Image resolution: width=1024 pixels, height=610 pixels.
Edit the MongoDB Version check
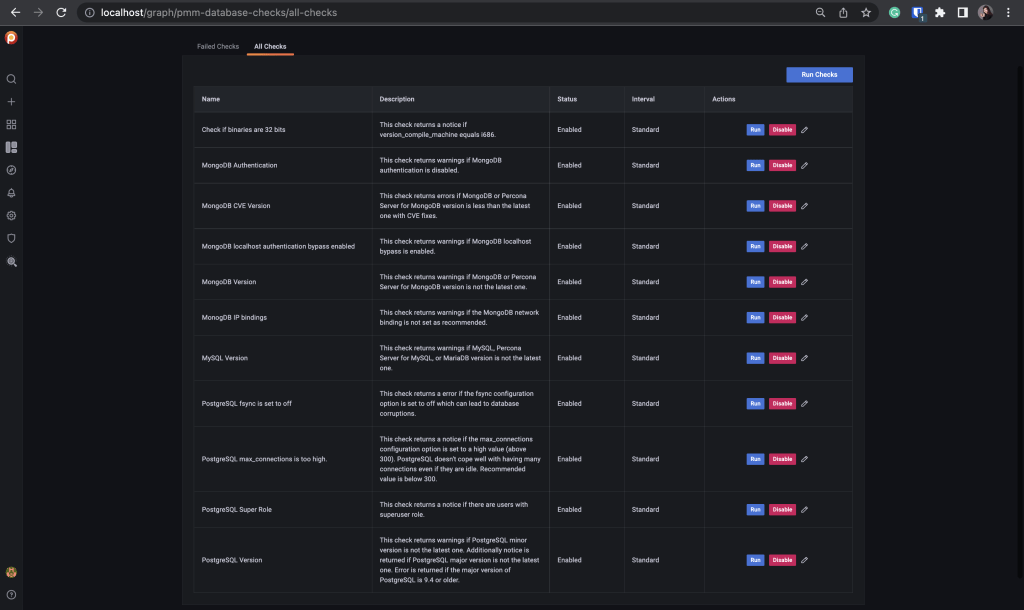[805, 282]
